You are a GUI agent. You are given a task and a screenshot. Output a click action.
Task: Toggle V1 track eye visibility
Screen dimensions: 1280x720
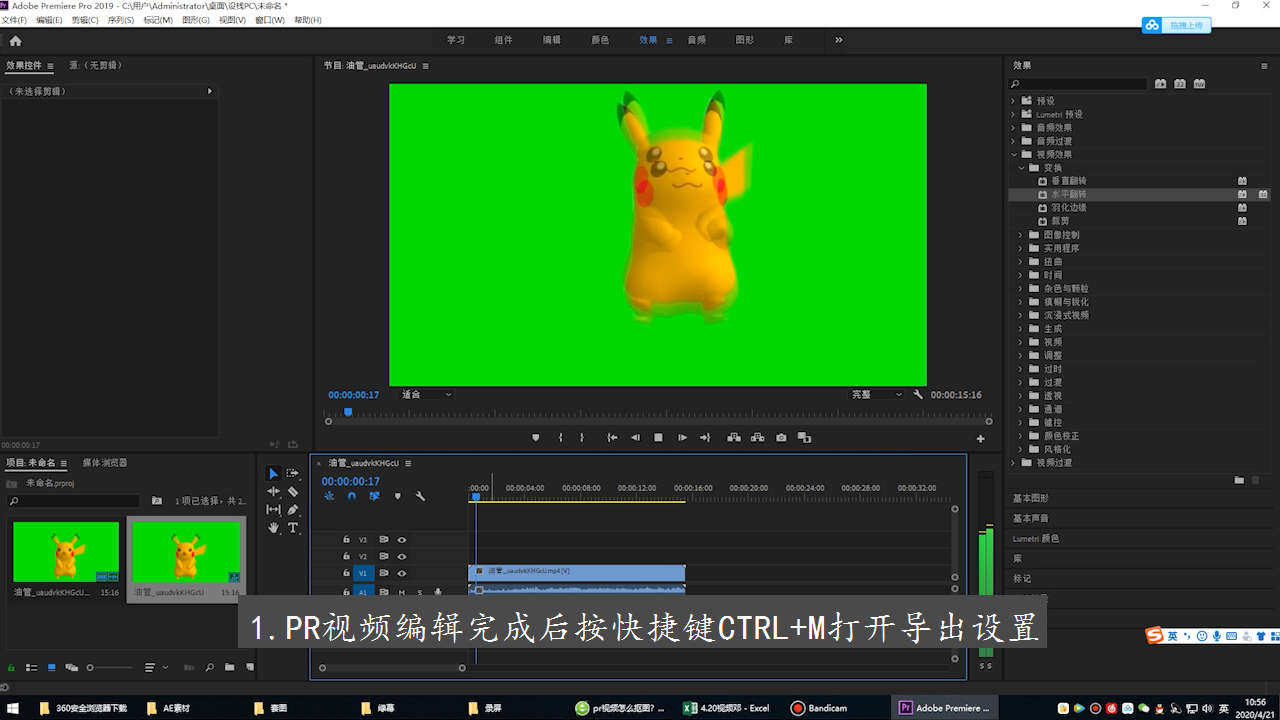[x=402, y=573]
